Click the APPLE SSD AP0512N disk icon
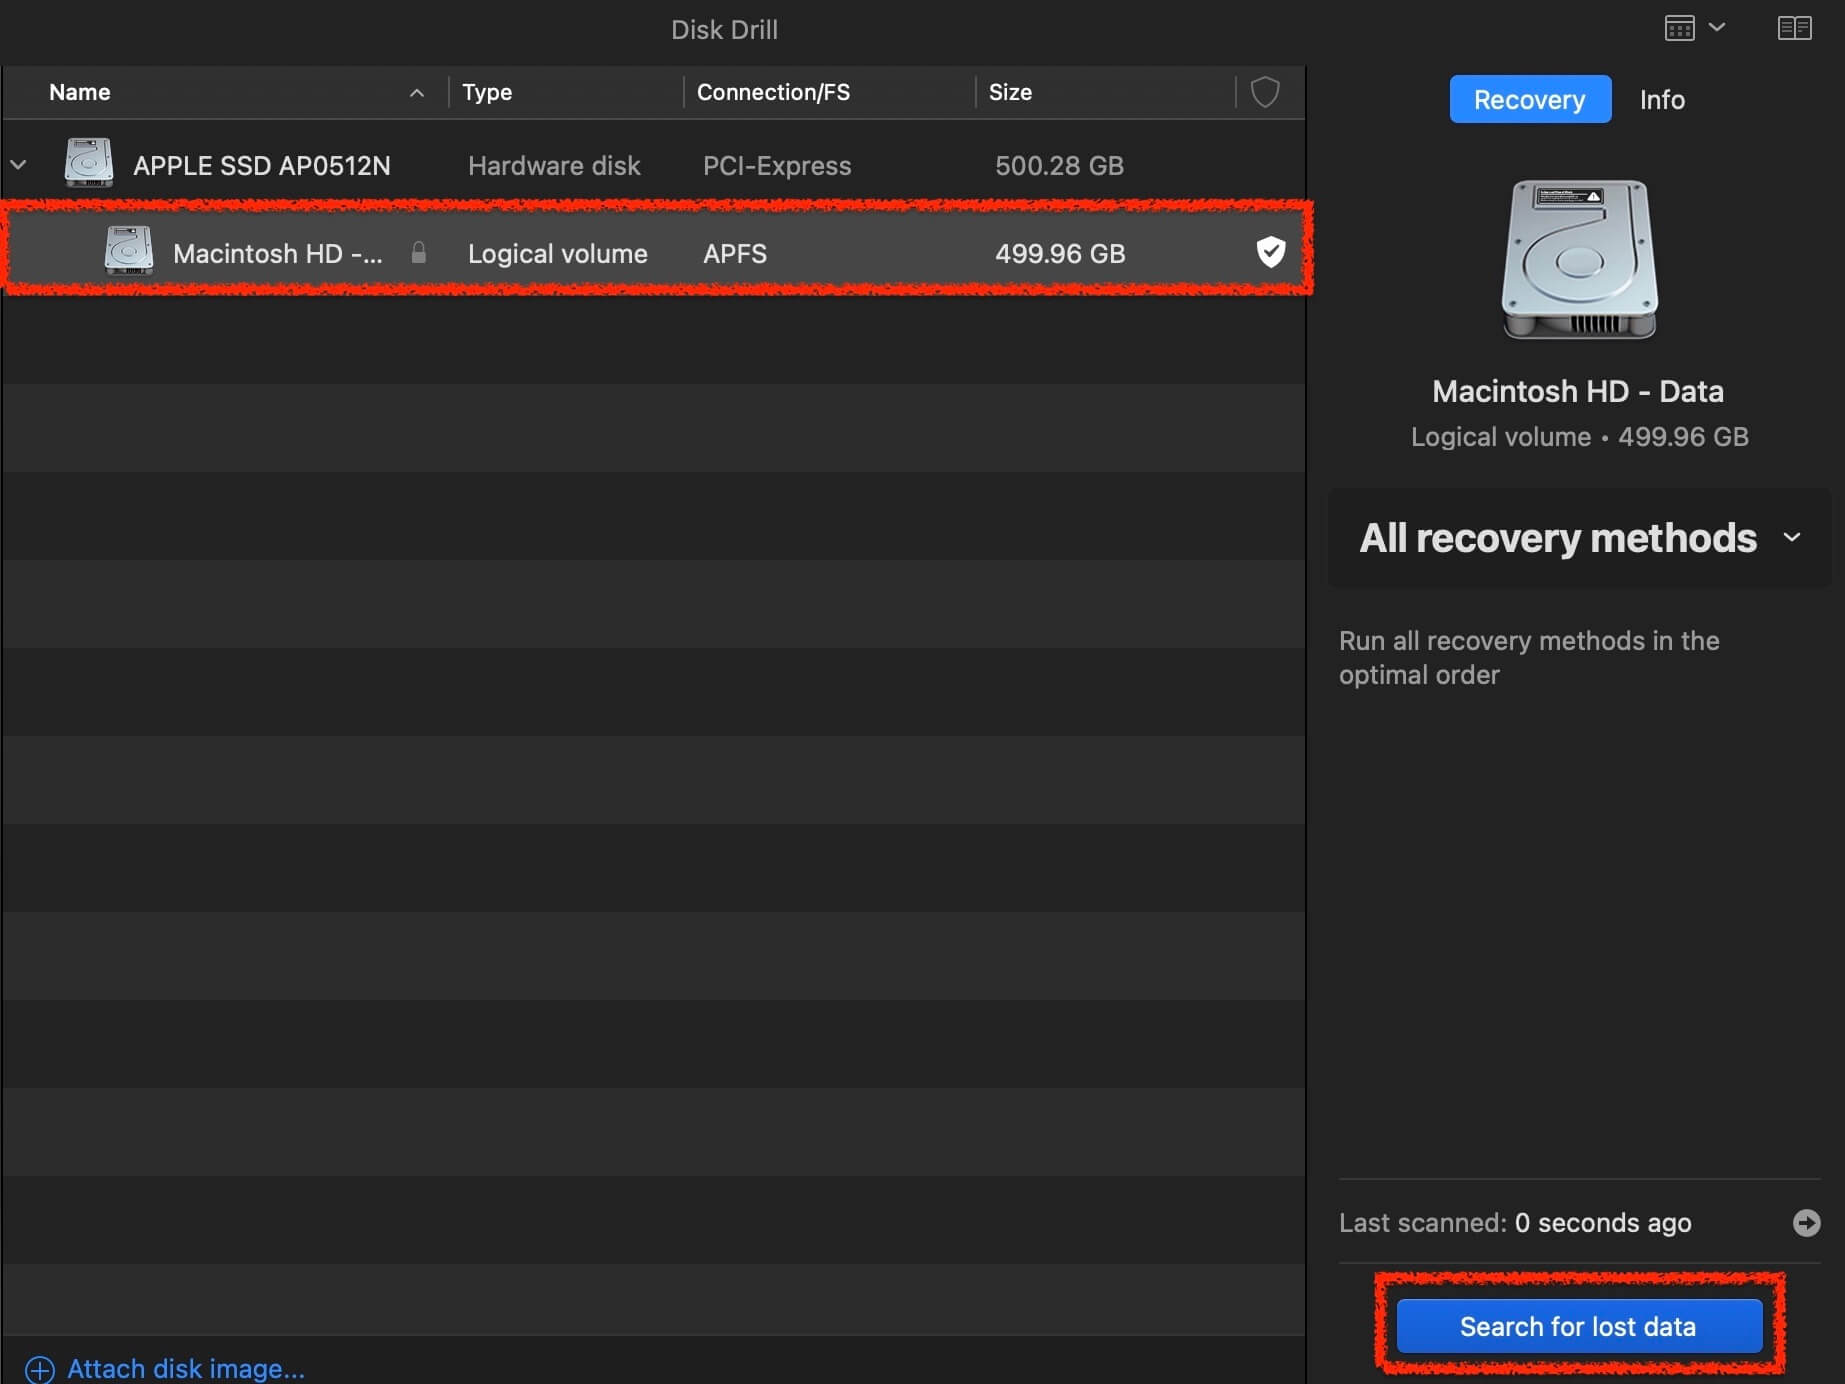1845x1384 pixels. [88, 163]
